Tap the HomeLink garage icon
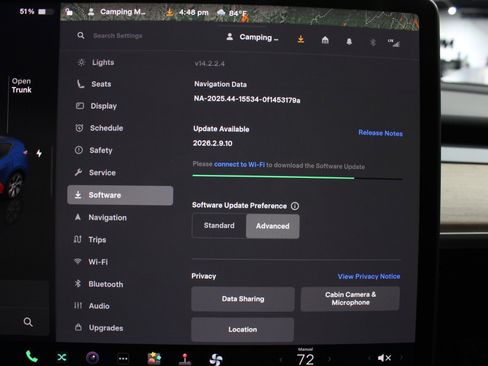 [x=325, y=40]
